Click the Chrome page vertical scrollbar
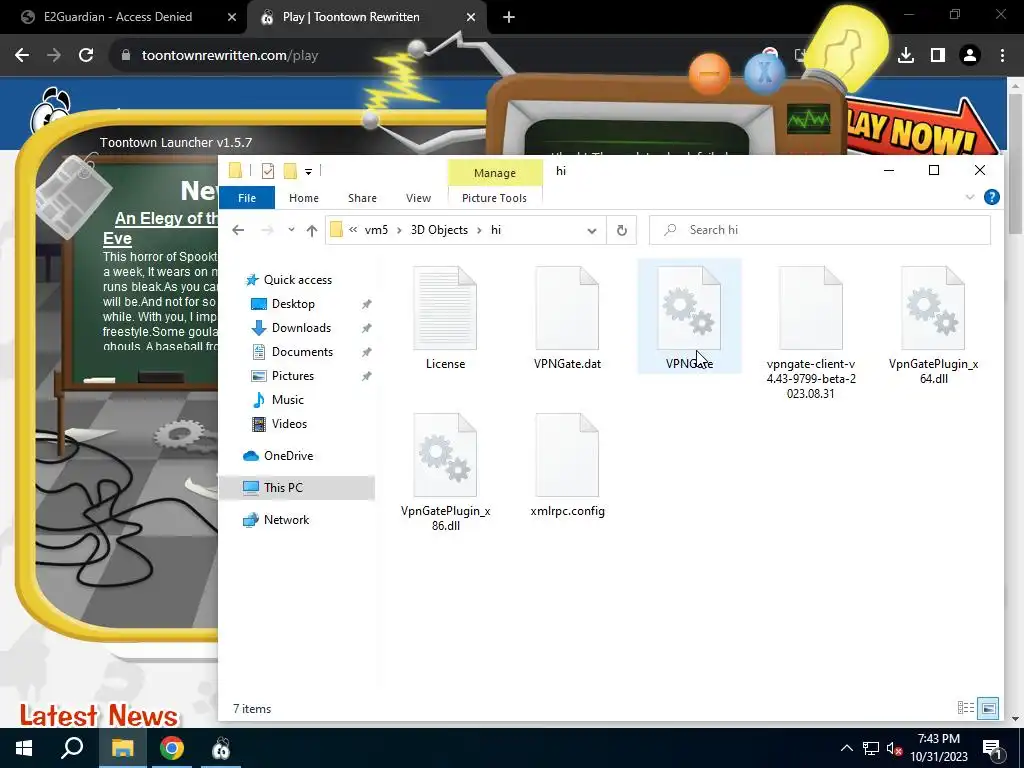This screenshot has width=1024, height=768. [1015, 163]
